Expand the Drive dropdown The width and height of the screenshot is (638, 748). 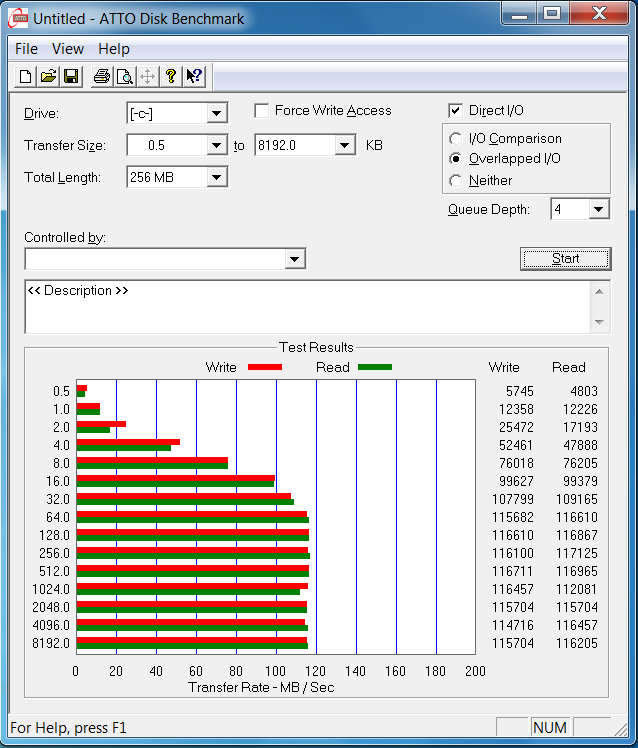point(217,114)
